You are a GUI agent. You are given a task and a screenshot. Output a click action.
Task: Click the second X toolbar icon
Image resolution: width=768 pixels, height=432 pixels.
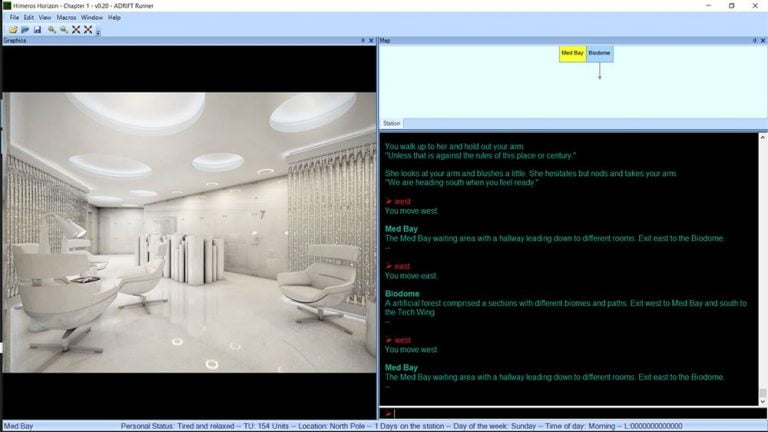pyautogui.click(x=88, y=30)
